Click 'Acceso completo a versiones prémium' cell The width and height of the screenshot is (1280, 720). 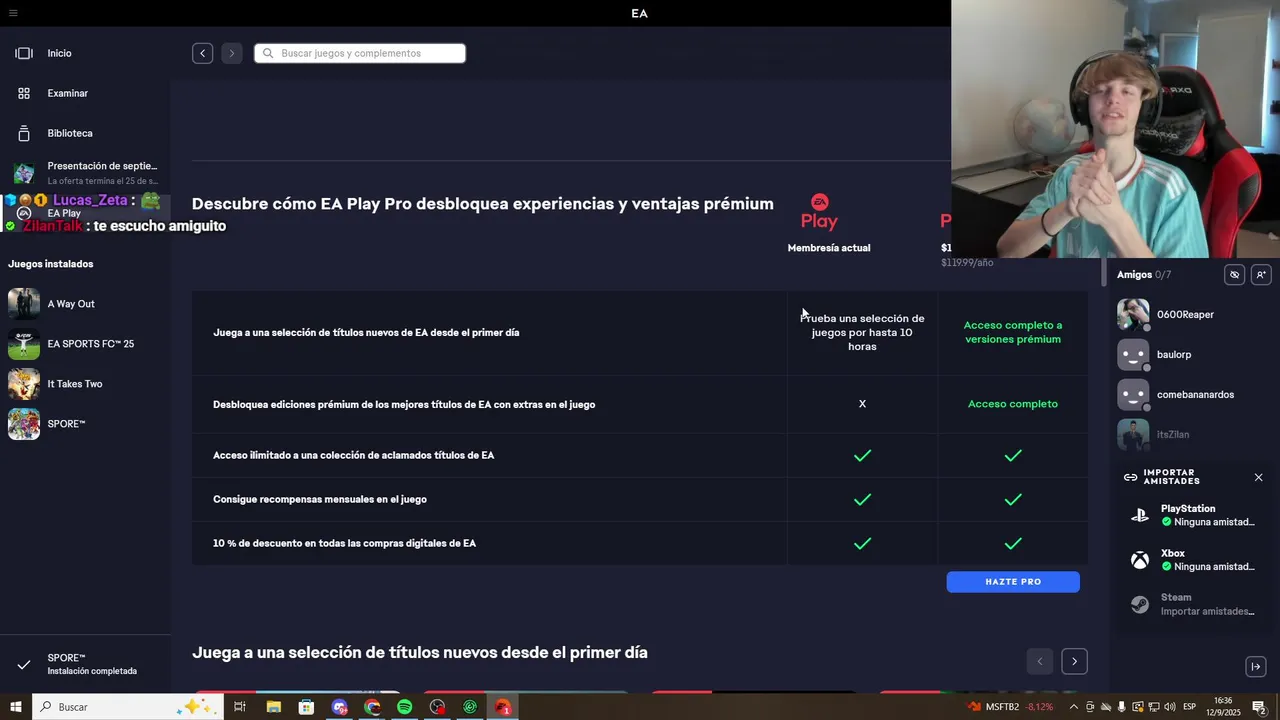click(x=1013, y=332)
